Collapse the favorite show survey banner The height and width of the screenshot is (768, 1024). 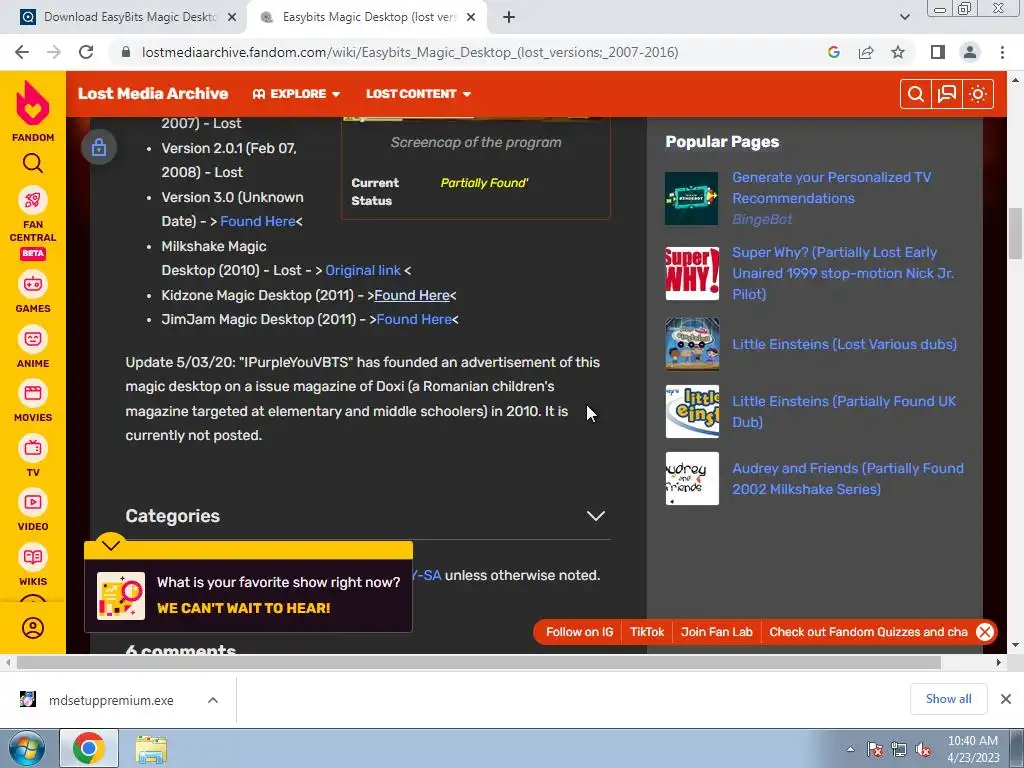click(110, 544)
